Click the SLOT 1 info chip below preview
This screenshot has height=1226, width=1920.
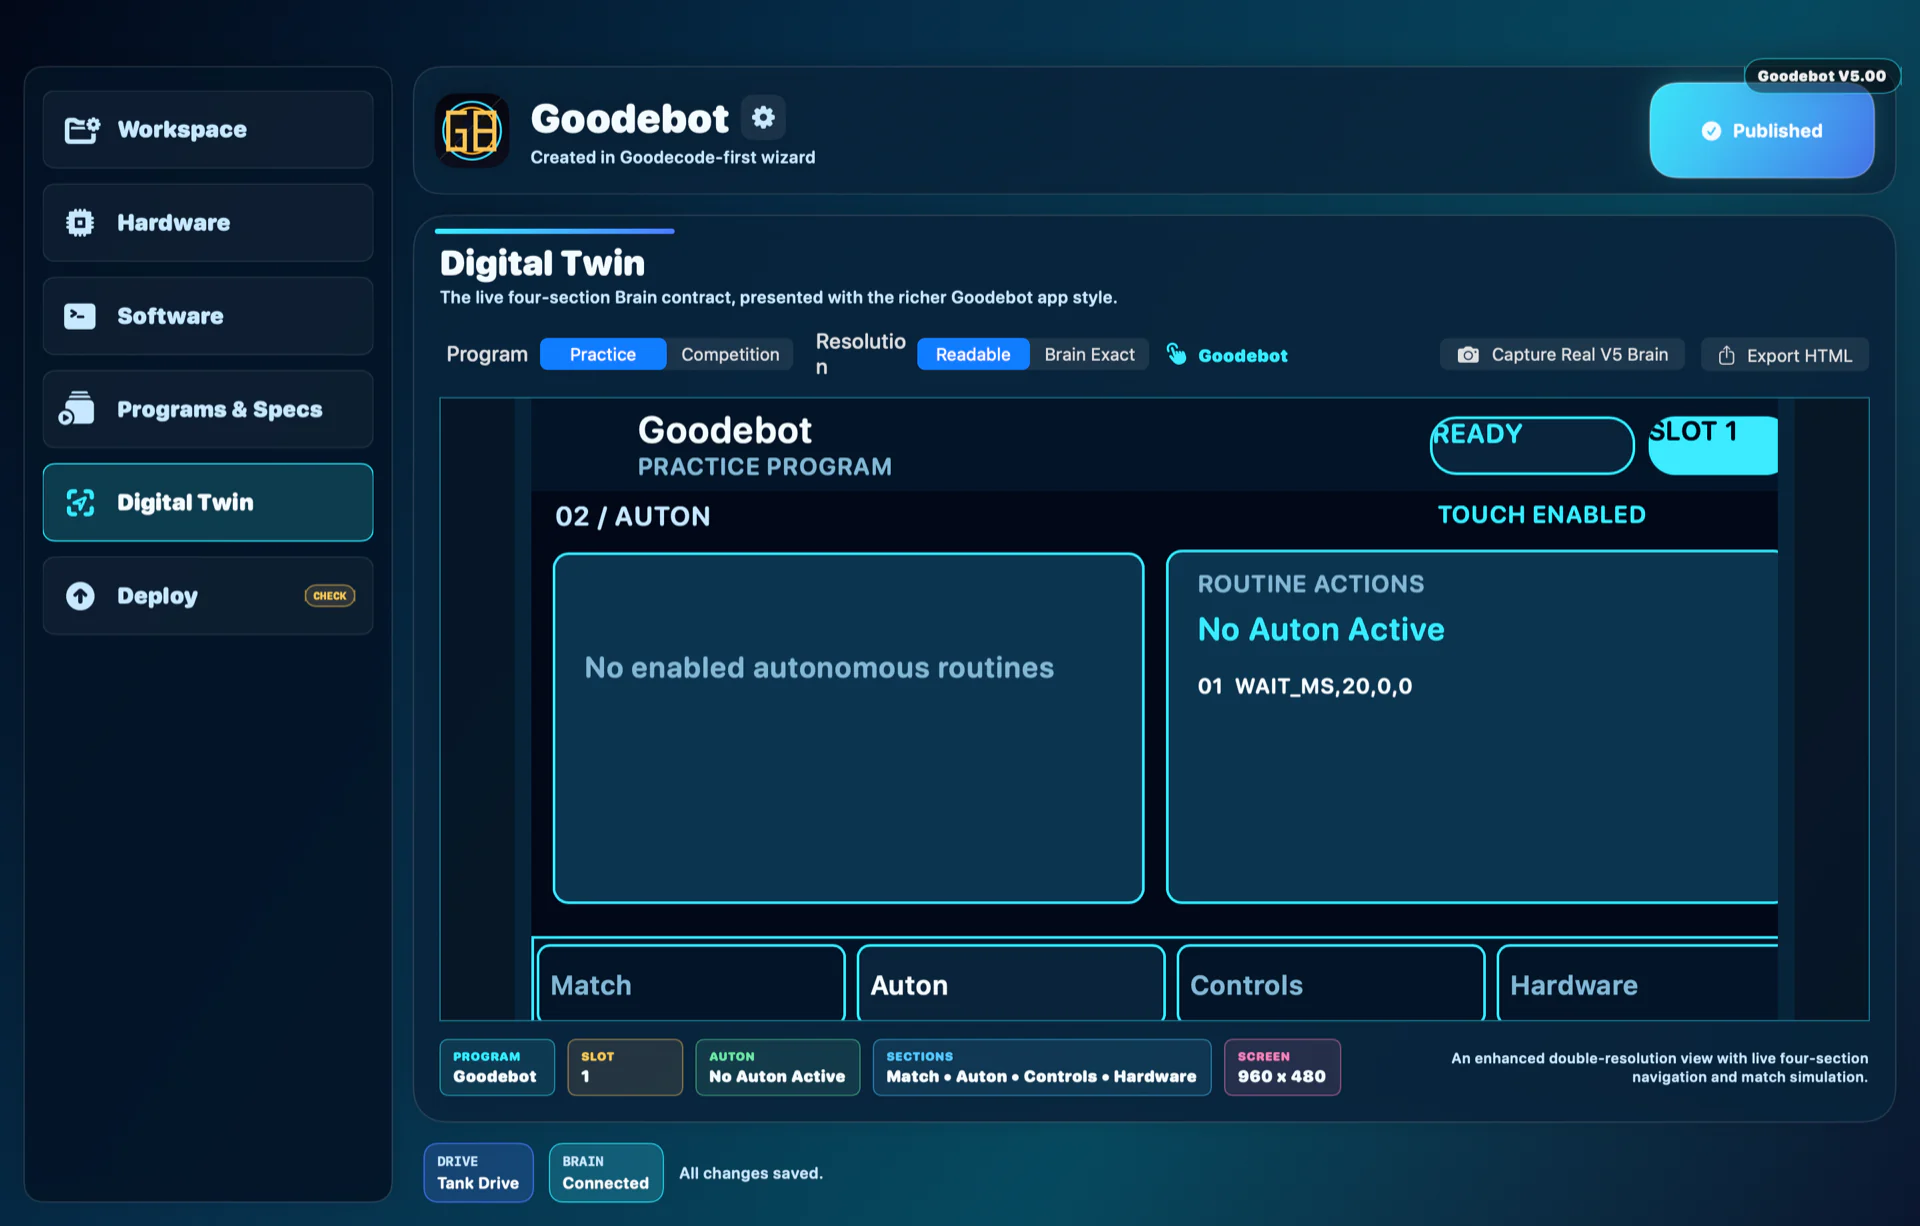tap(625, 1067)
